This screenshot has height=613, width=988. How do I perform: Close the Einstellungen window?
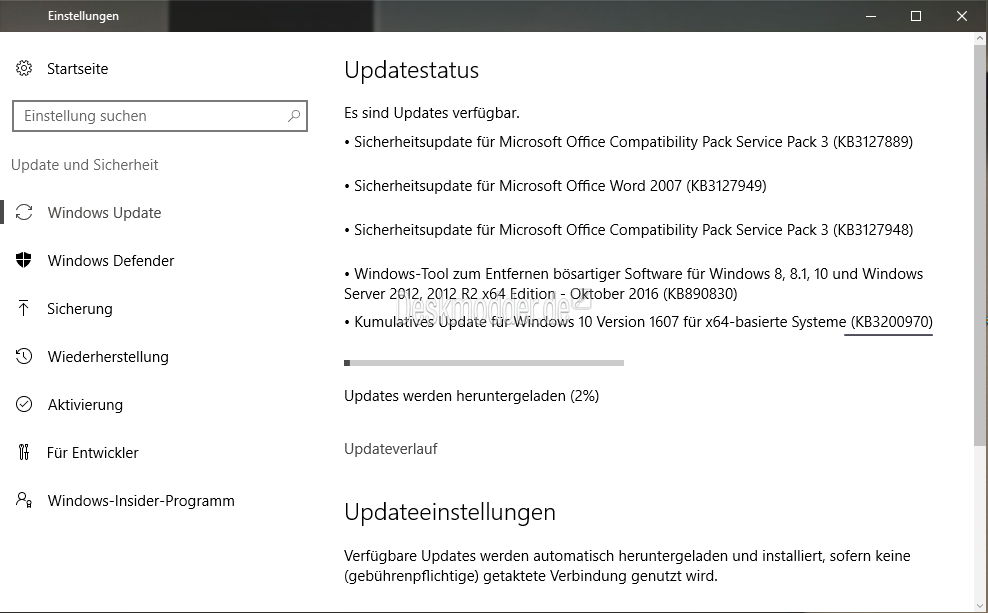(x=962, y=16)
